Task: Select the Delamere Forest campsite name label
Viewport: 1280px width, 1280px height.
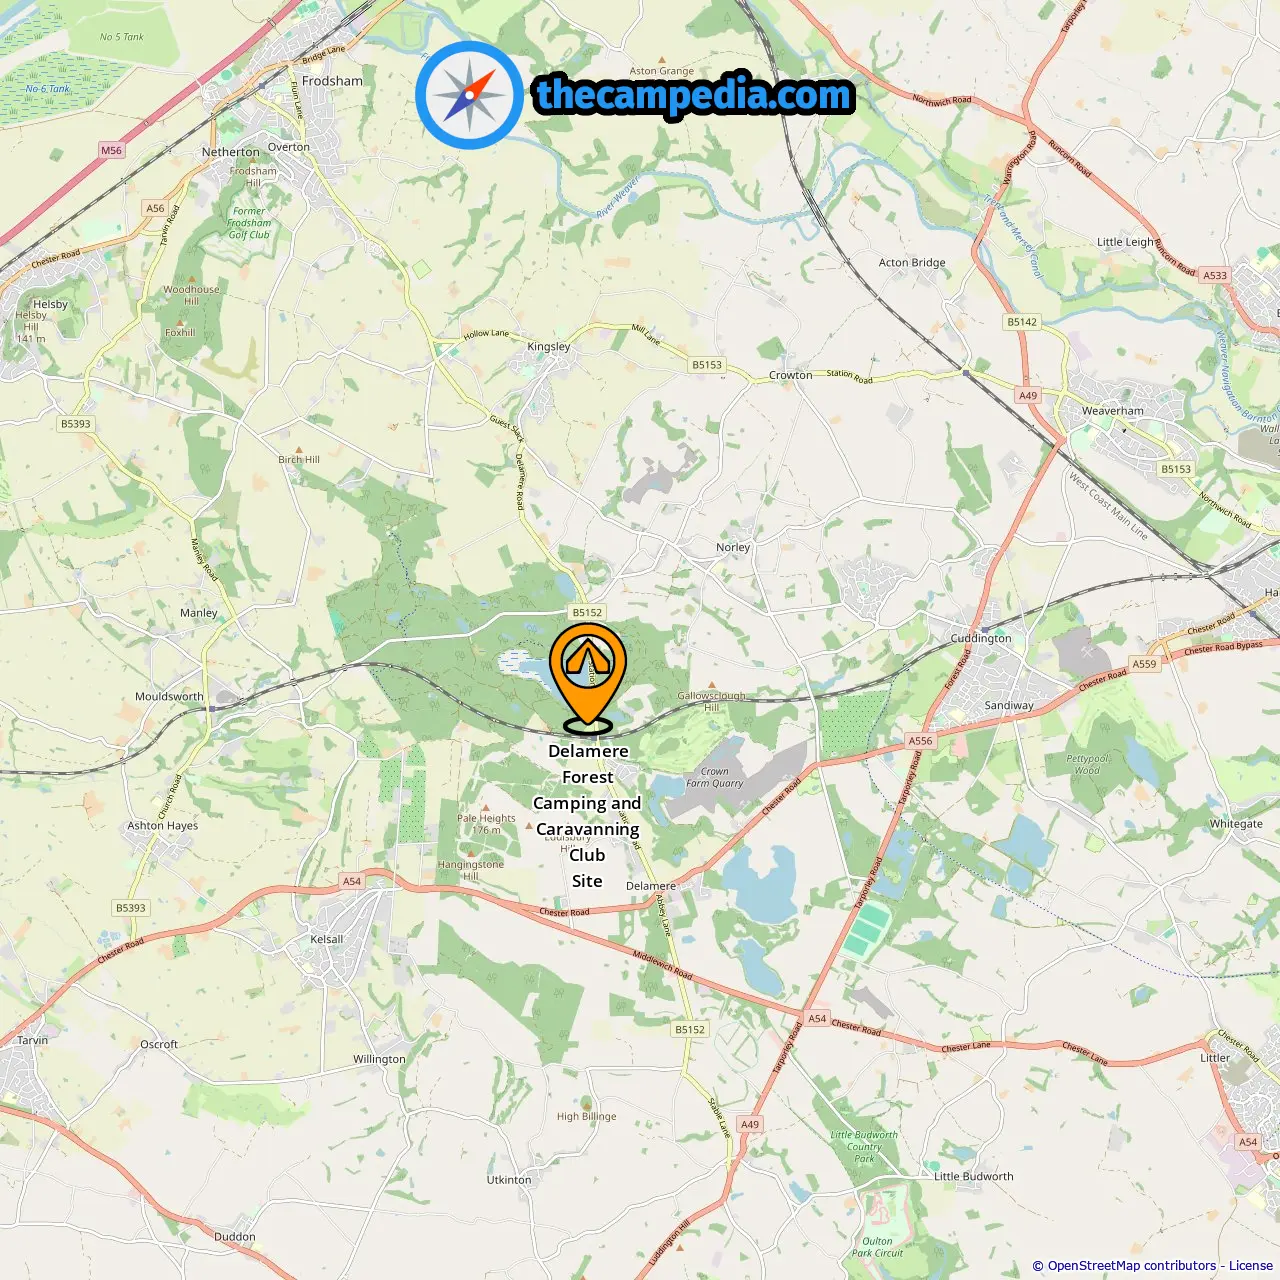Action: point(587,816)
